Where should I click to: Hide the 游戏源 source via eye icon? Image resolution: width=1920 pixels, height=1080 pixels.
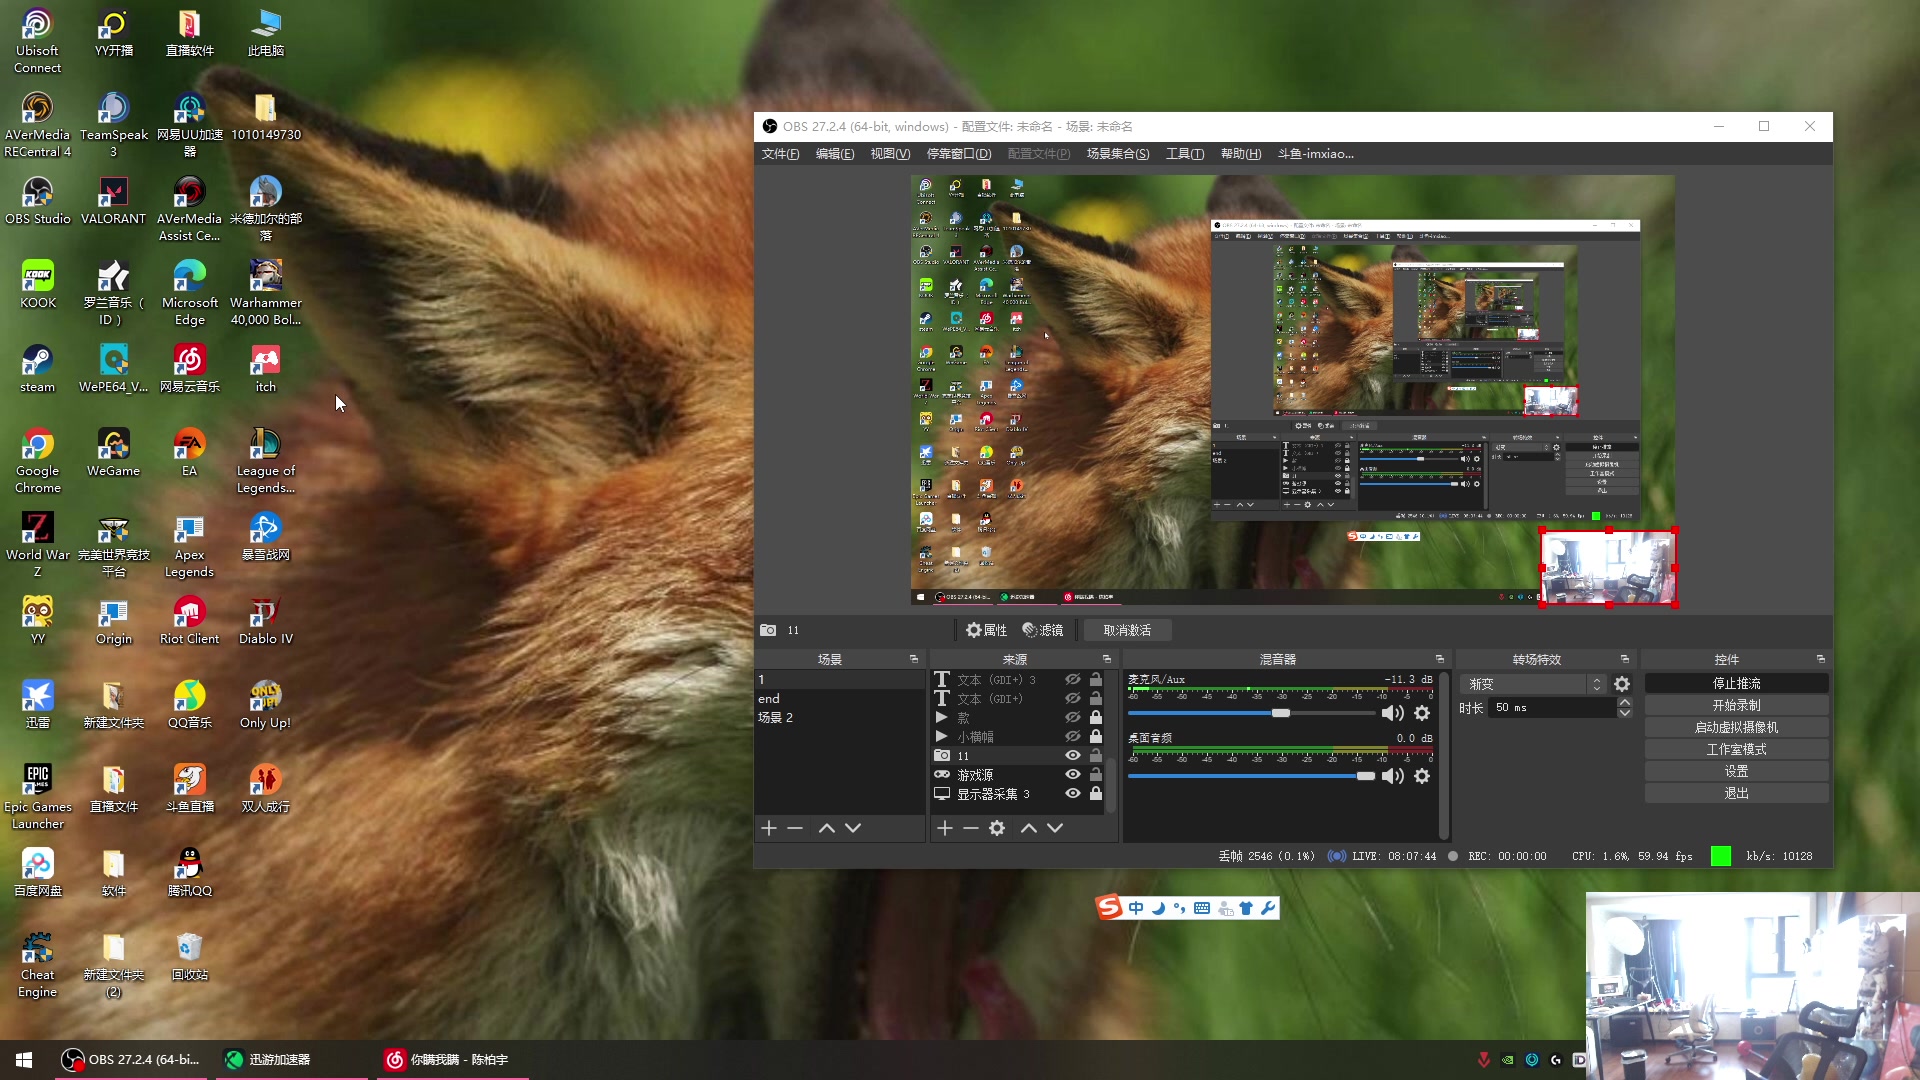coord(1072,775)
